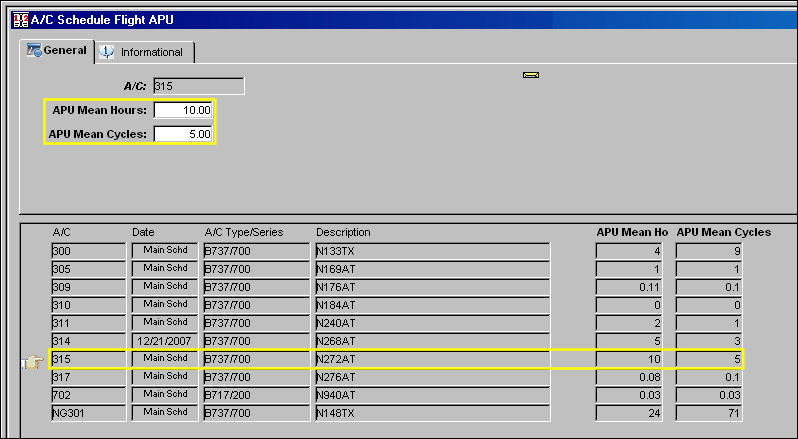Click the A/C Schedule Flight APU title icon
This screenshot has height=439, width=798.
tap(20, 20)
